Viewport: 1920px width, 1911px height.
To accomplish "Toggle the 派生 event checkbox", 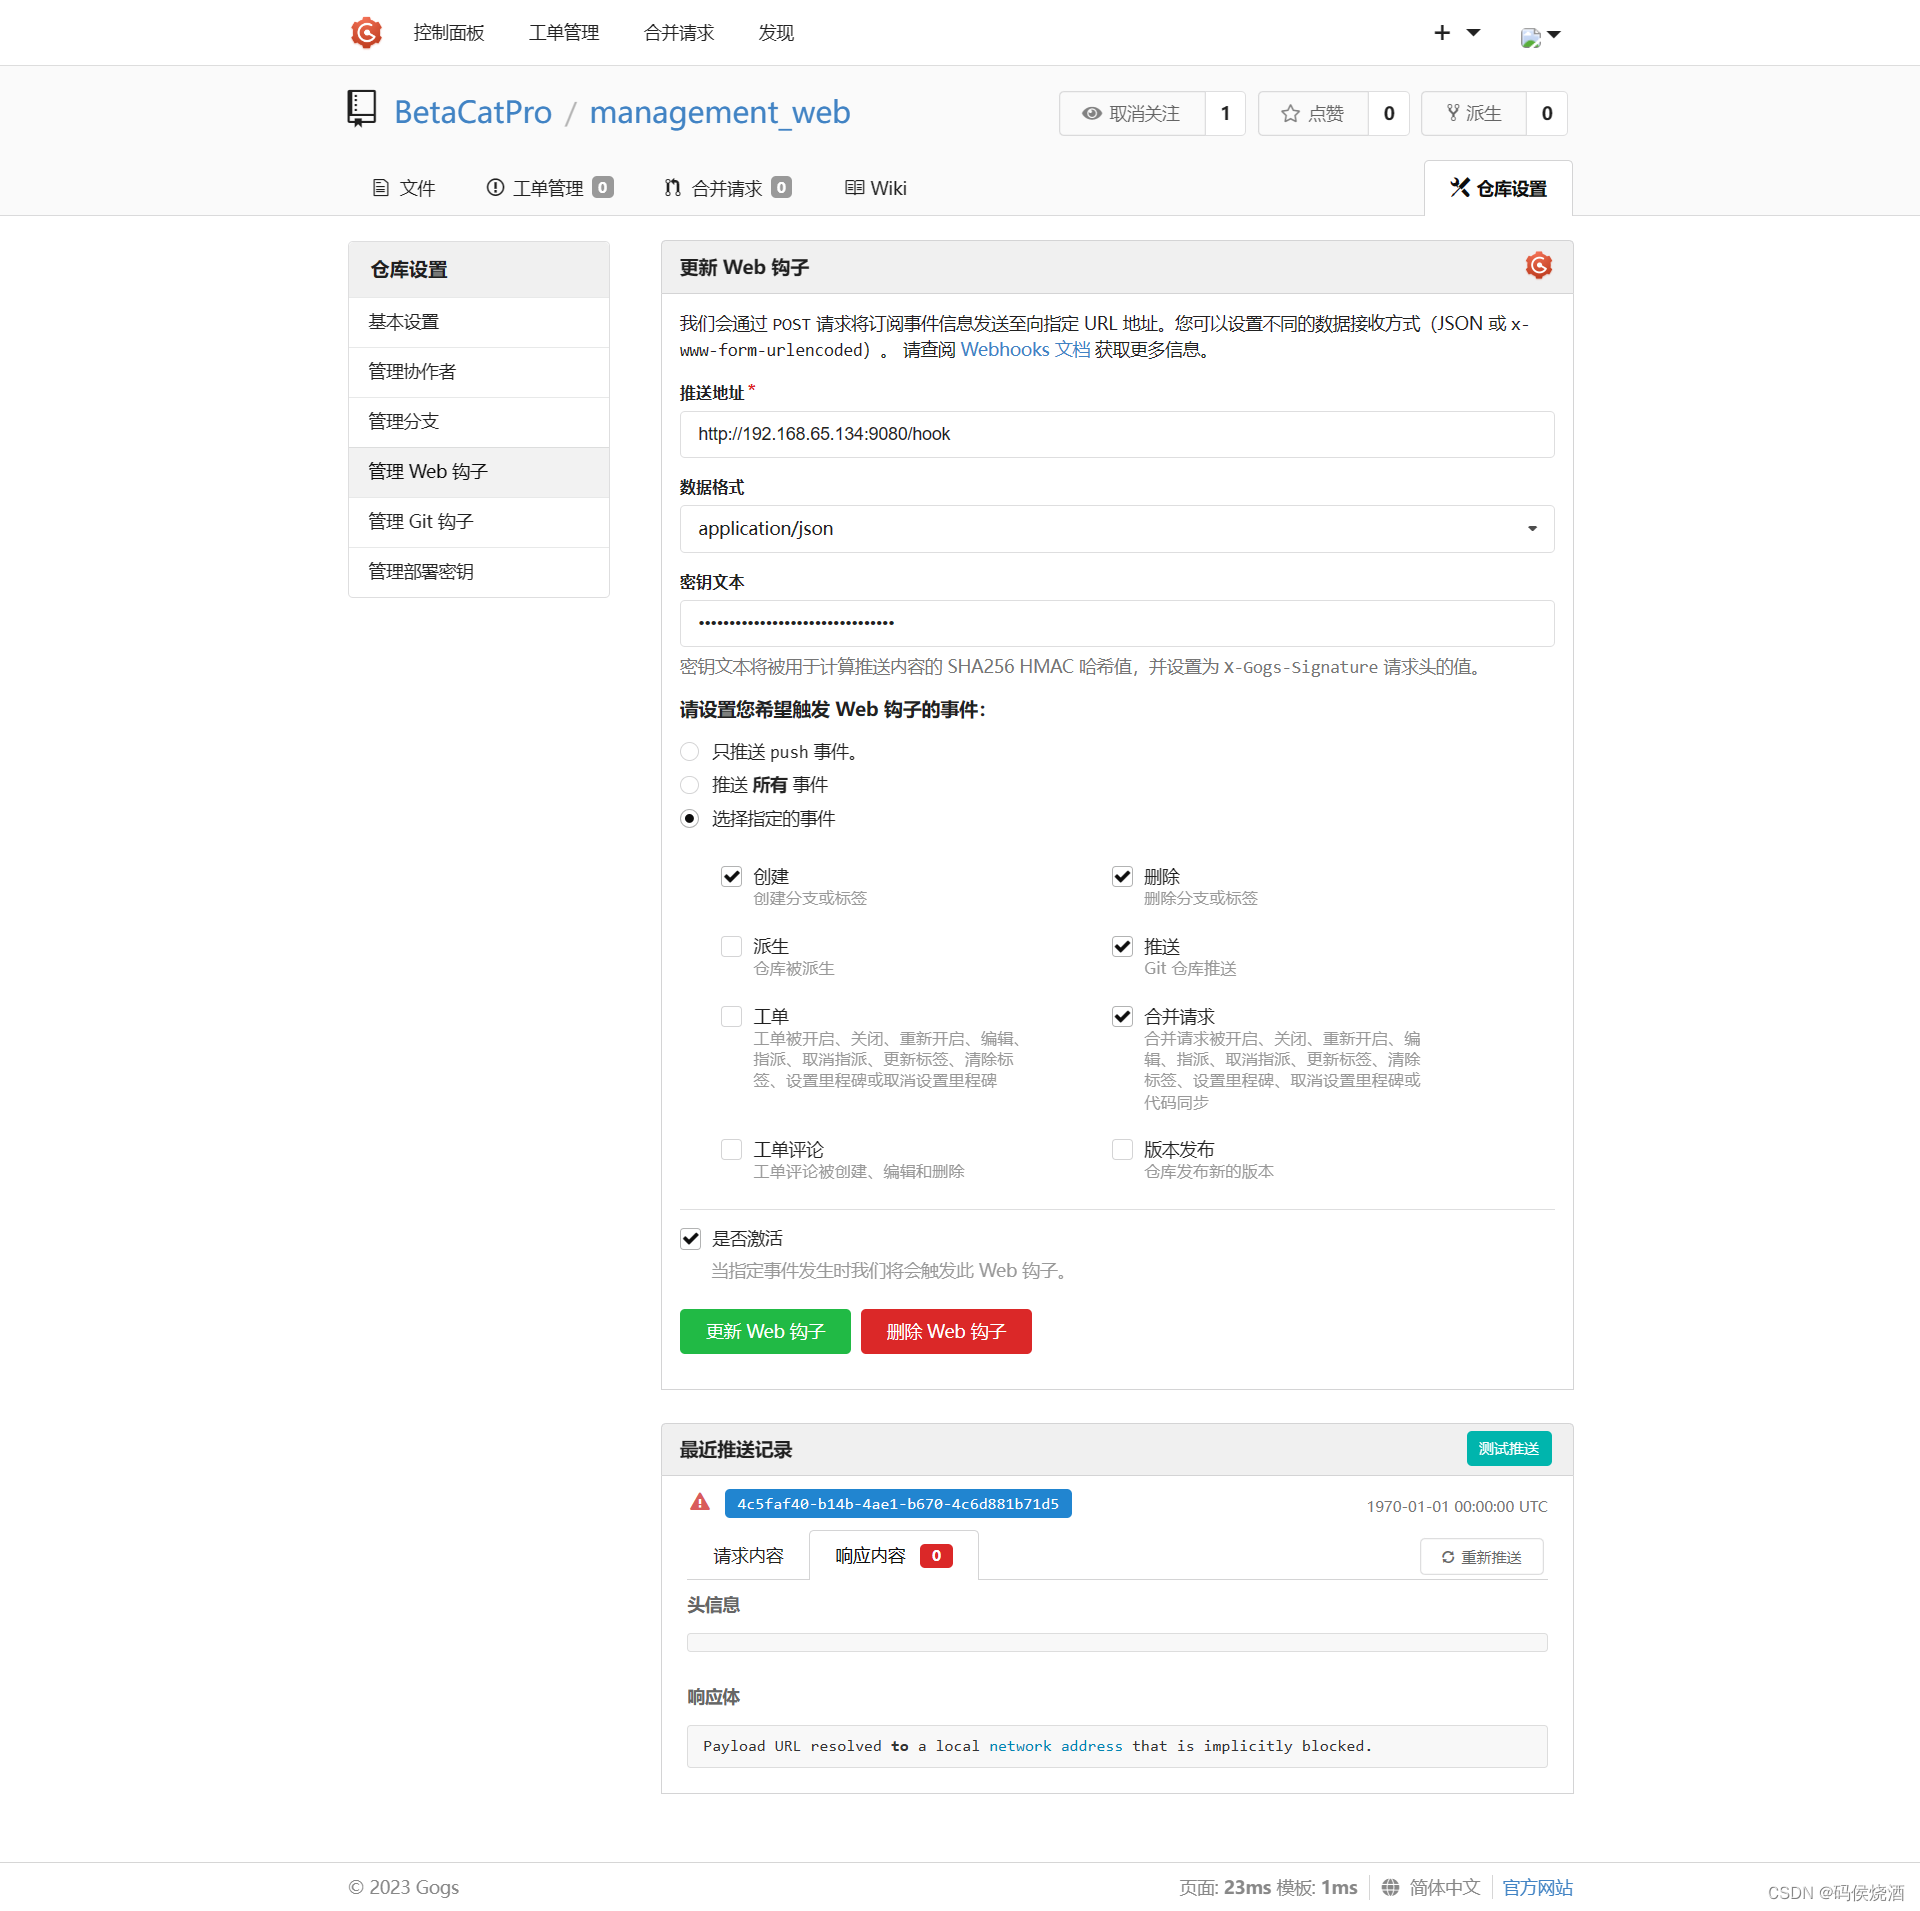I will coord(732,947).
